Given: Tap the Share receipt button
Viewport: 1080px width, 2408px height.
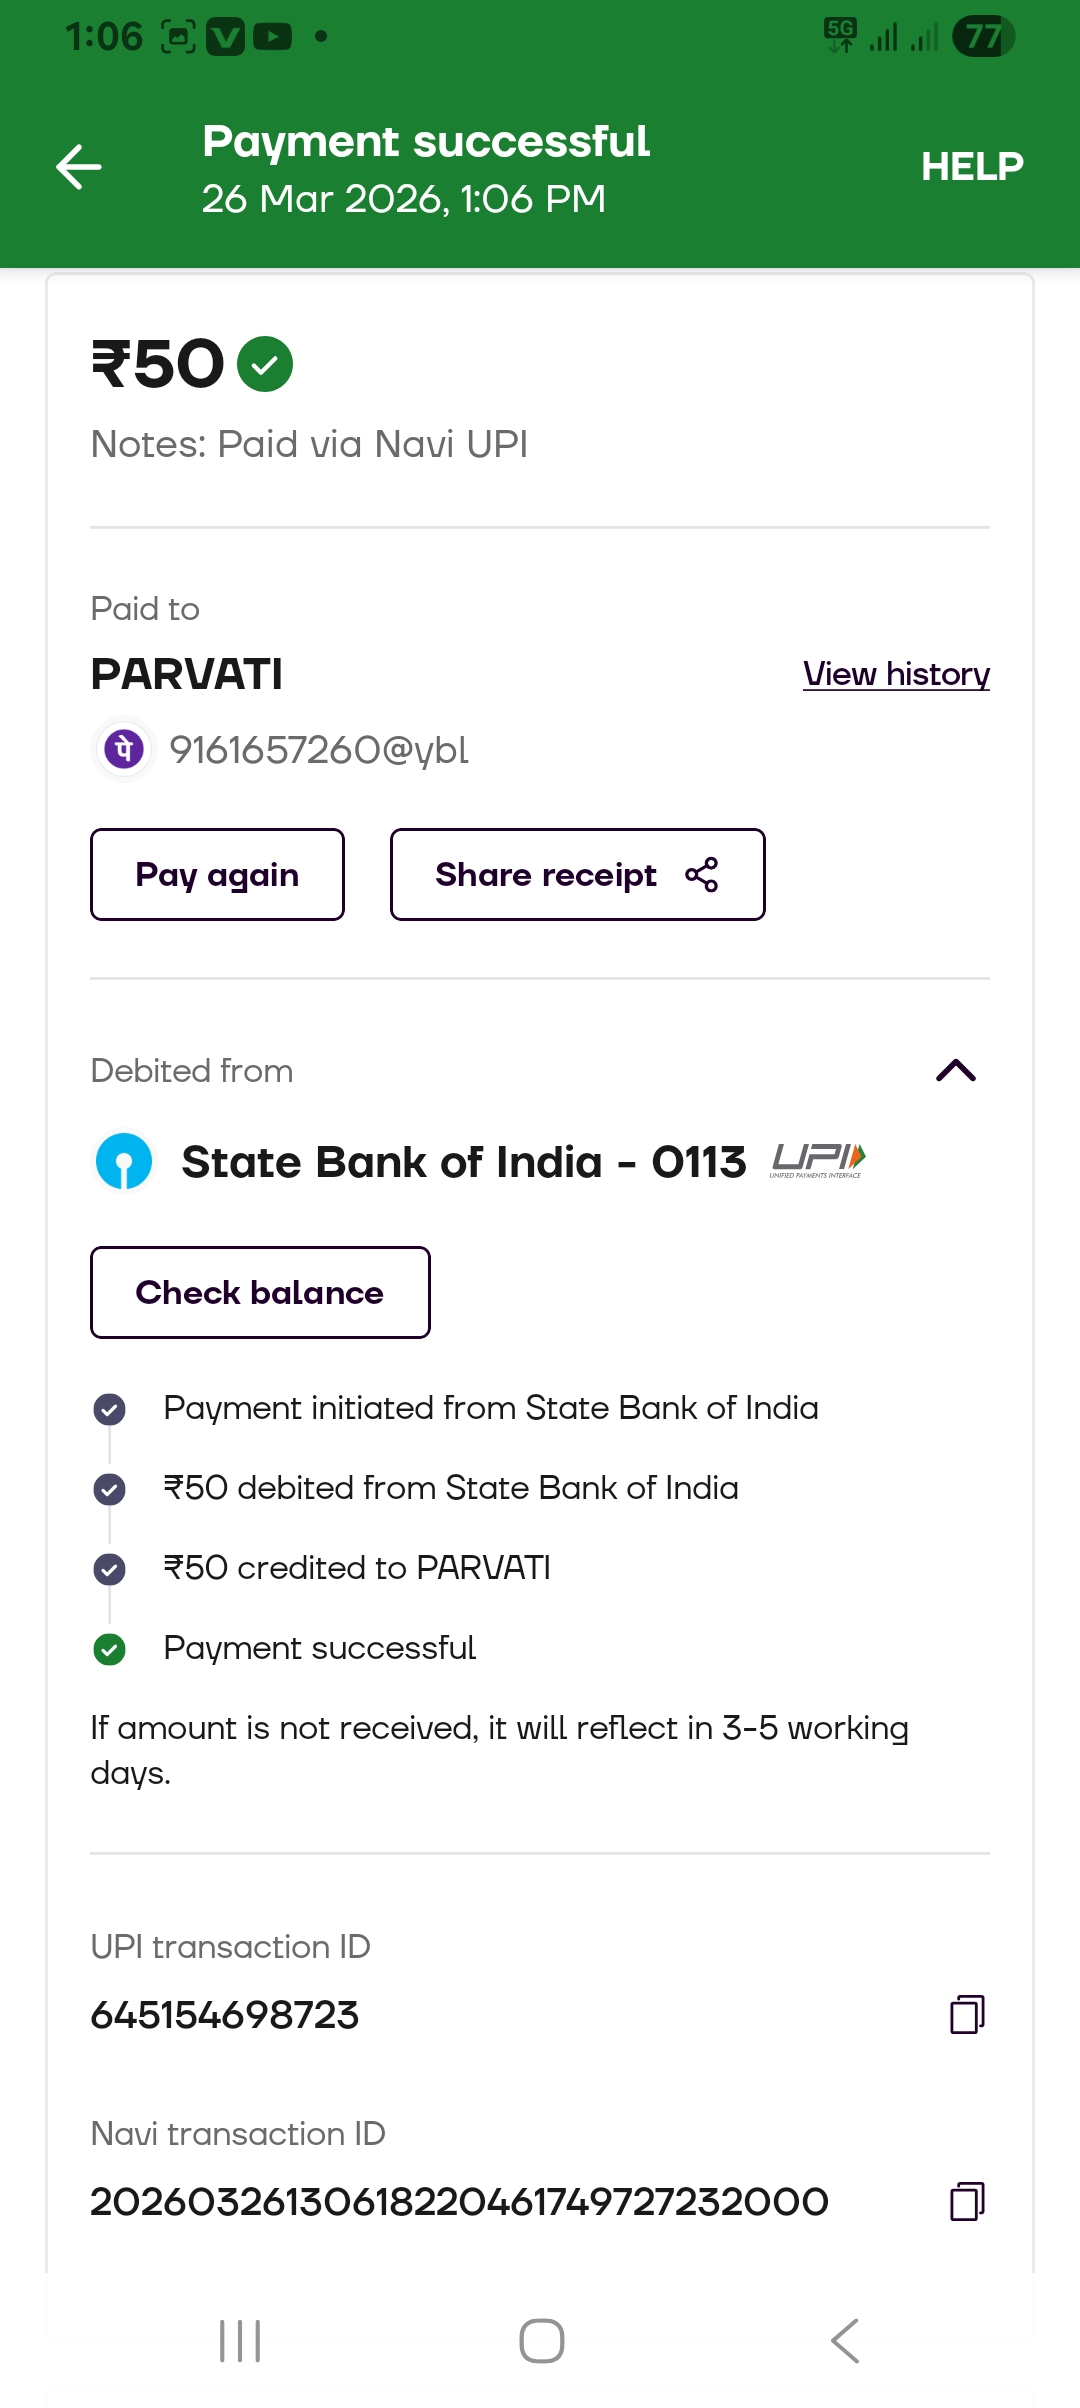Looking at the screenshot, I should tap(577, 875).
